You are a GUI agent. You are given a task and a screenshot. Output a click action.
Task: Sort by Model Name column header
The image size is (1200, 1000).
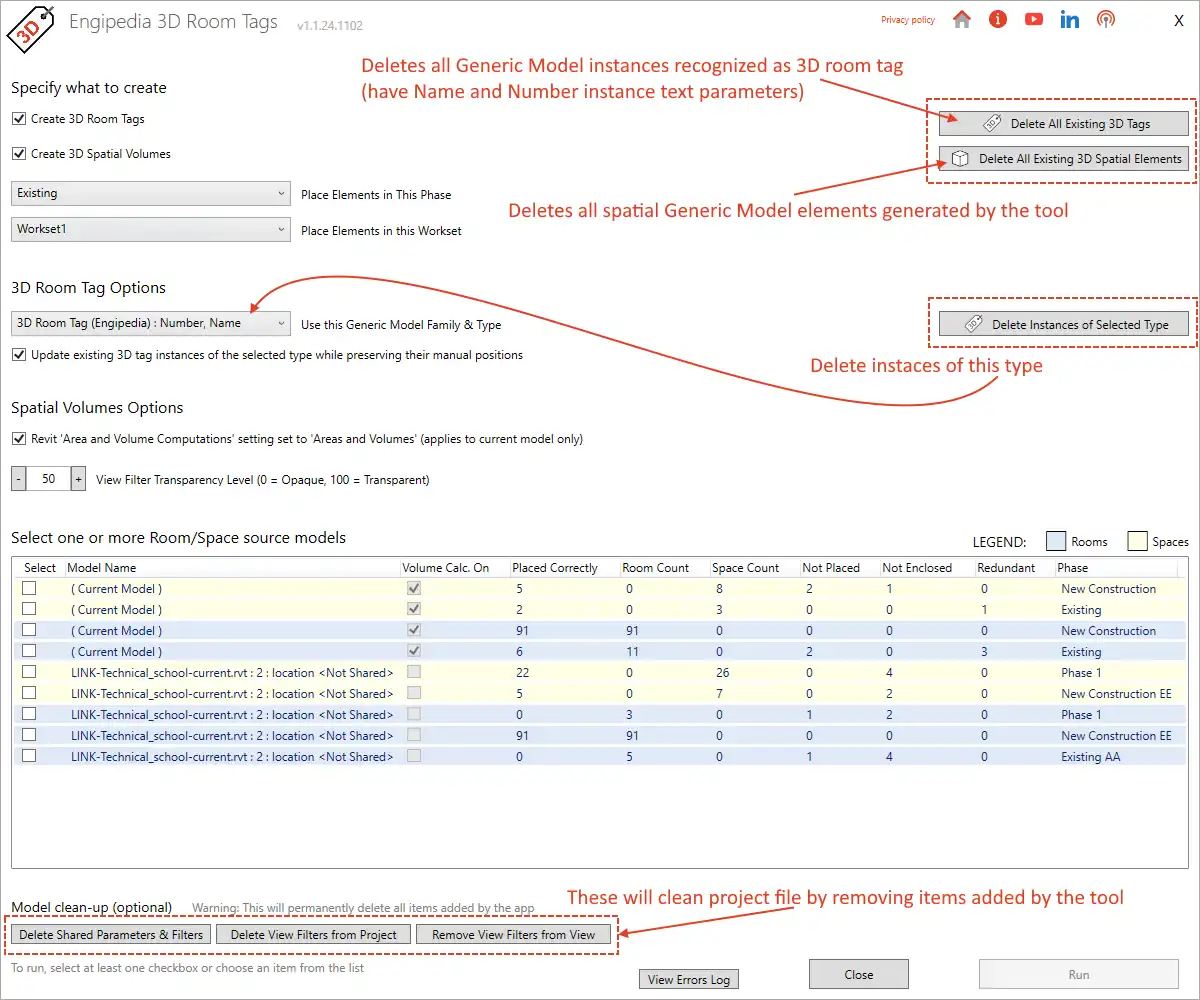[102, 568]
